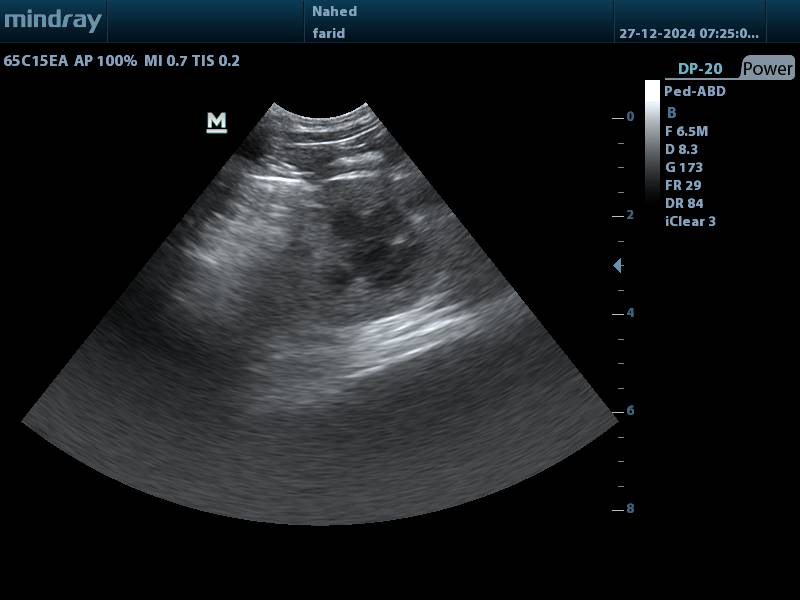Click the date and time 27-12-2024
Image resolution: width=800 pixels, height=600 pixels.
point(689,34)
